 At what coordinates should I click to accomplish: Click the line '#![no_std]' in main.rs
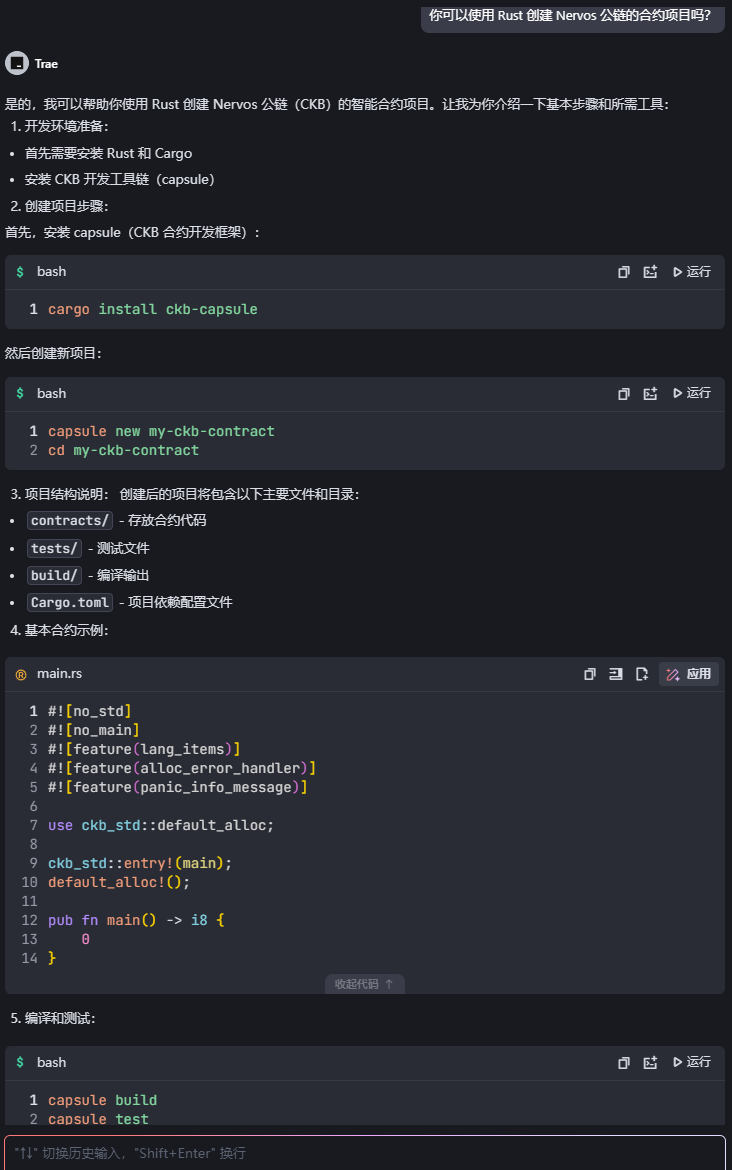pyautogui.click(x=90, y=711)
